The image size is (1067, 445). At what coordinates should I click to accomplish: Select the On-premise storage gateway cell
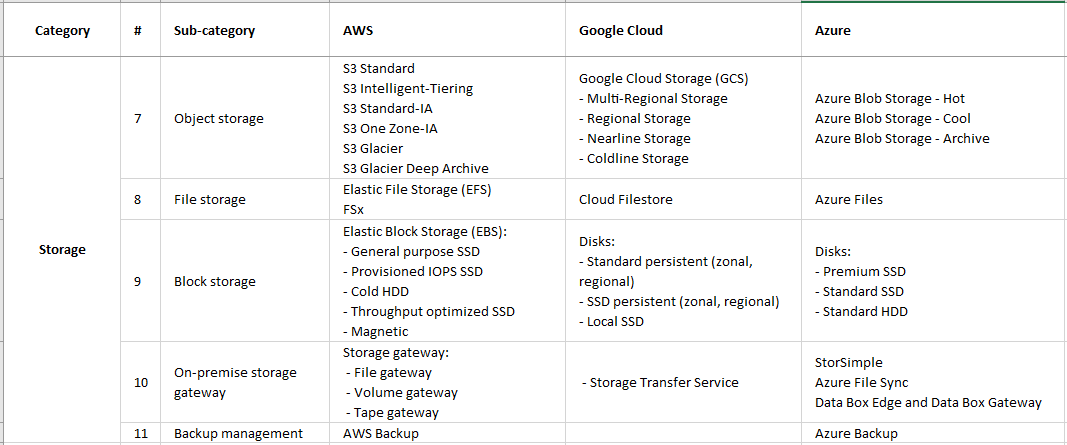point(235,382)
